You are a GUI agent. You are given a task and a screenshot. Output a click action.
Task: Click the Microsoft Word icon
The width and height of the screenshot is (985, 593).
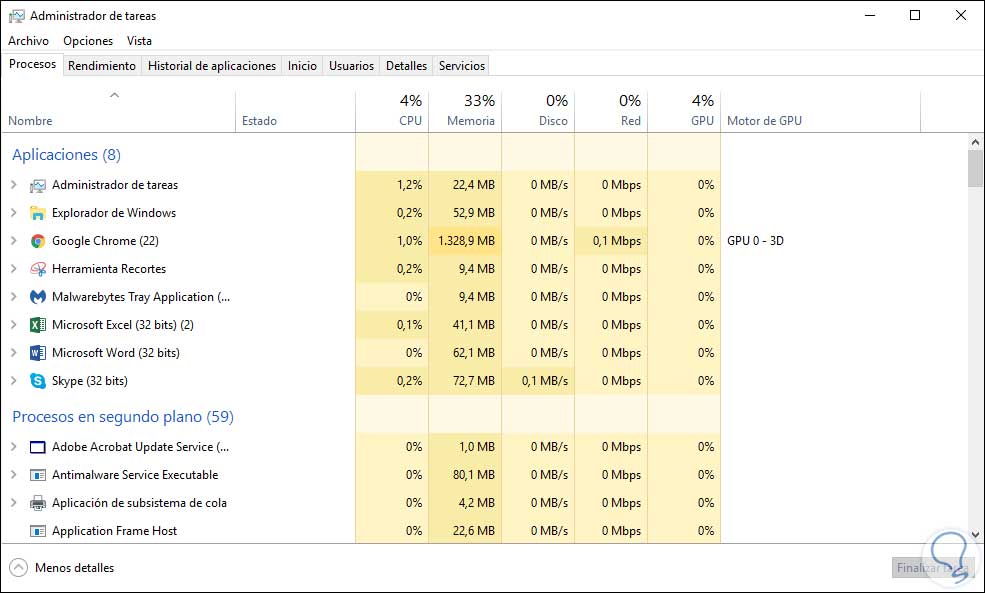coord(38,353)
